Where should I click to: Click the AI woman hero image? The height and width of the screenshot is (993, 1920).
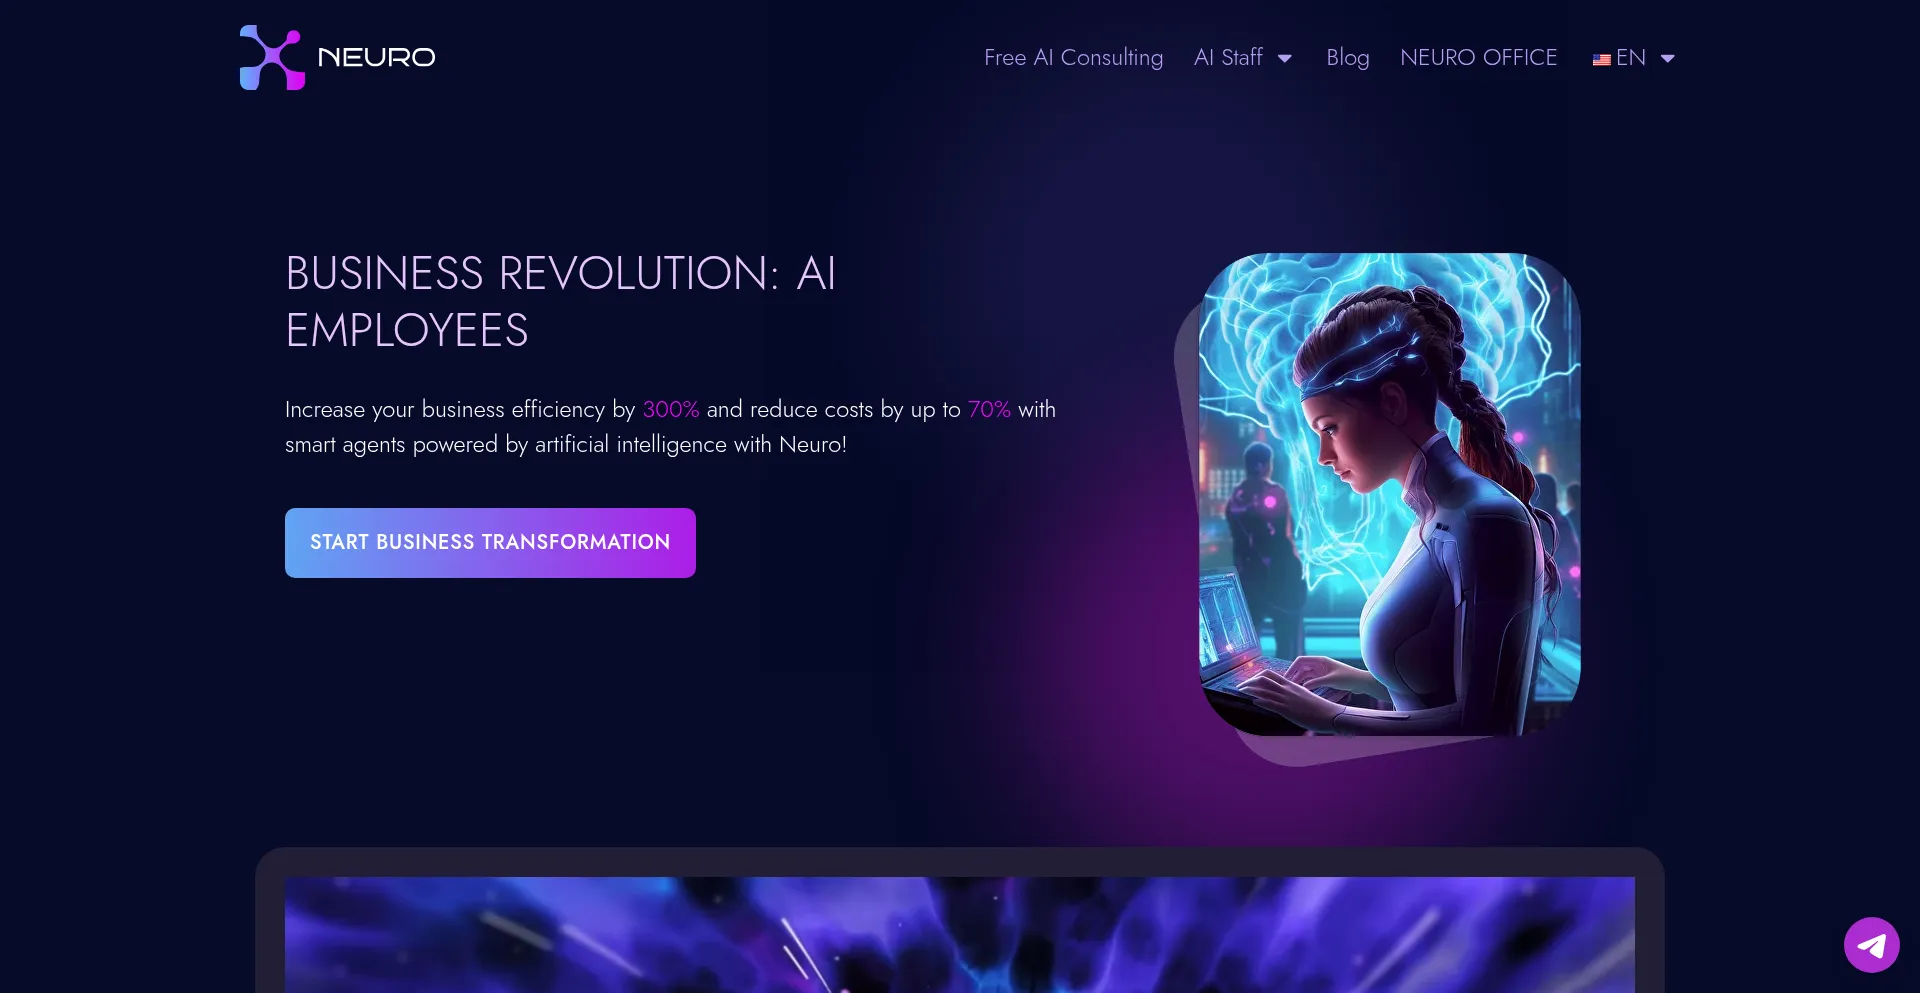coord(1389,494)
